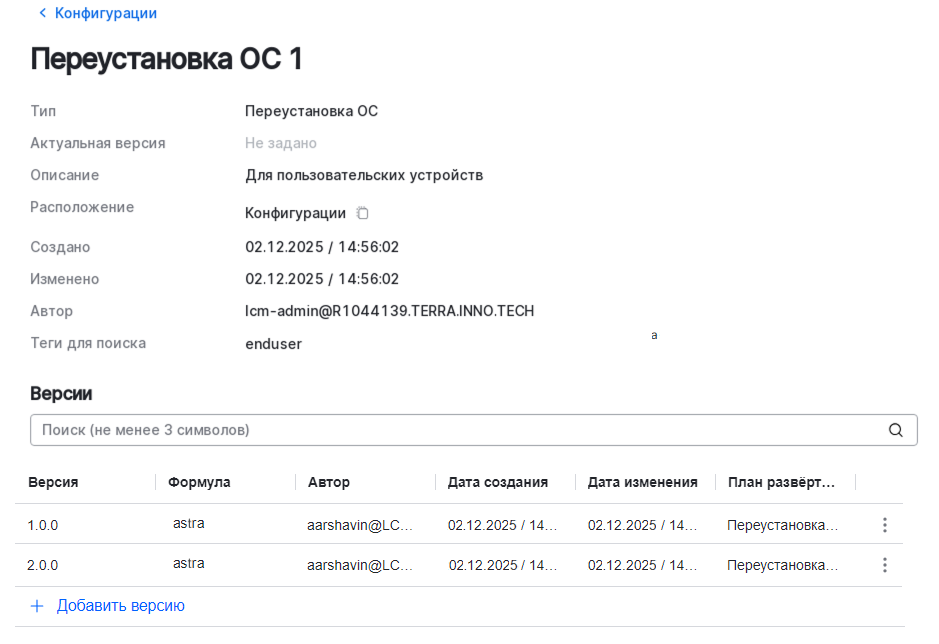Open deployment plan of version 1.0.0

[x=782, y=523]
